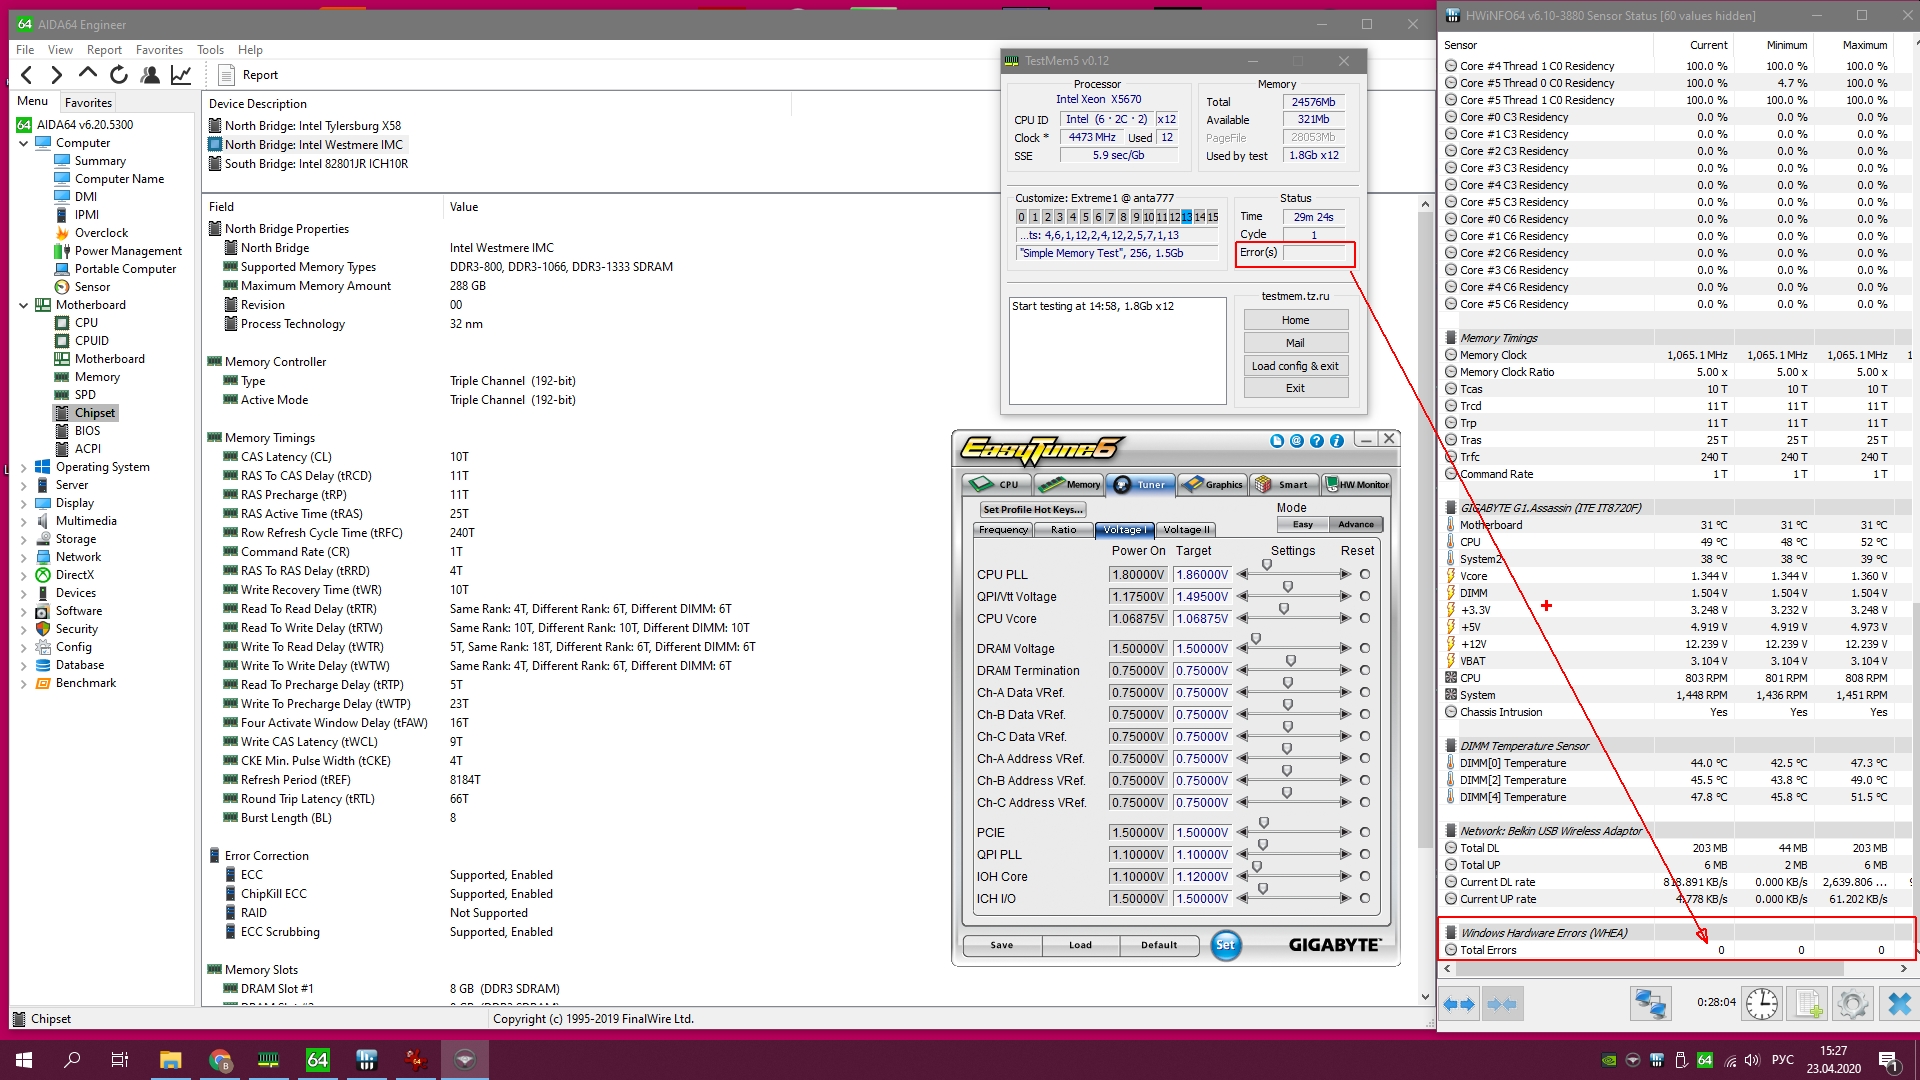Select reset radio for DRAM Voltage
Image resolution: width=1920 pixels, height=1080 pixels.
click(x=1364, y=648)
